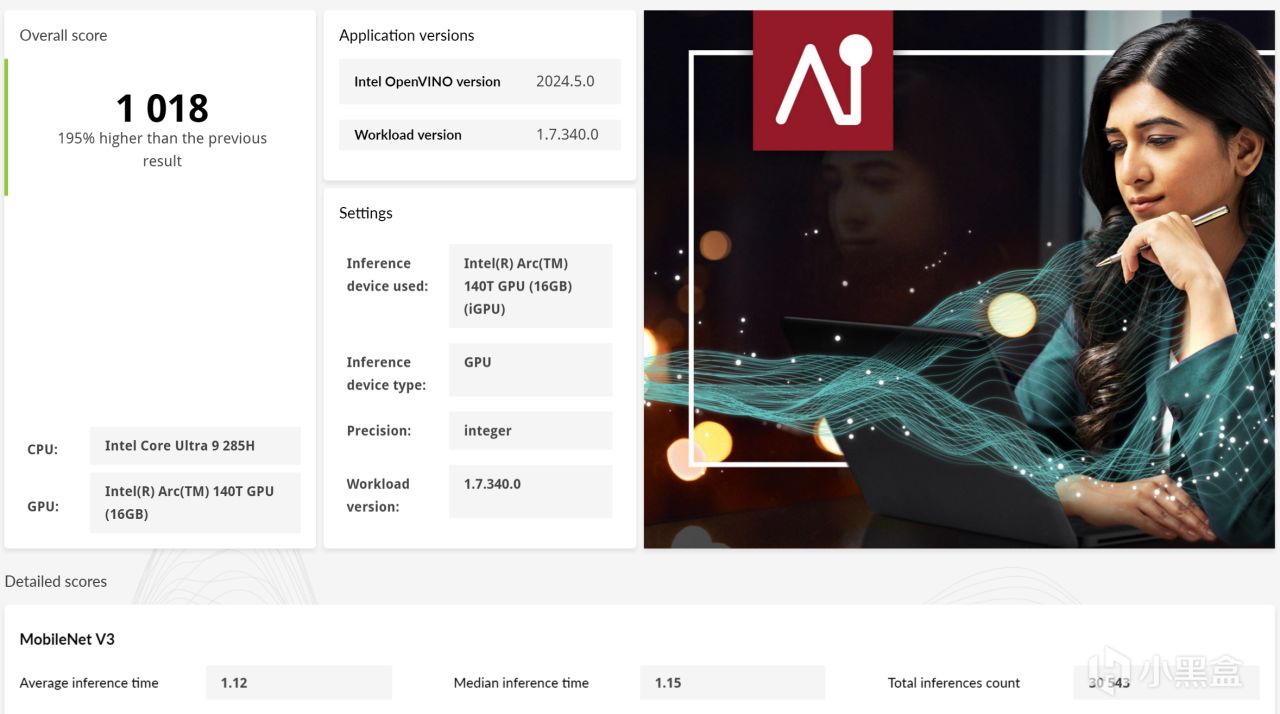
Task: Click the Settings heading
Action: pyautogui.click(x=366, y=213)
